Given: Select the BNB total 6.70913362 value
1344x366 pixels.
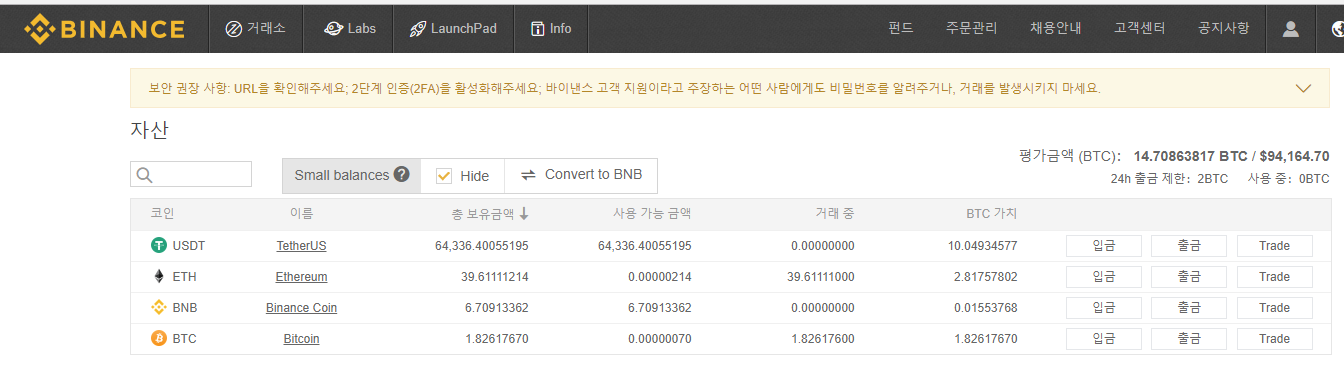Looking at the screenshot, I should pyautogui.click(x=497, y=308).
